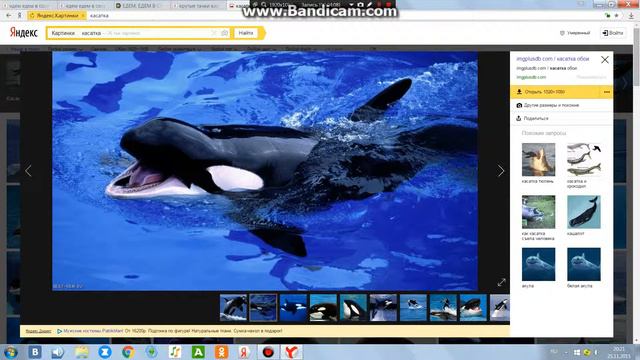
Task: Open the Yandex Browser taskbar icon
Action: point(291,352)
